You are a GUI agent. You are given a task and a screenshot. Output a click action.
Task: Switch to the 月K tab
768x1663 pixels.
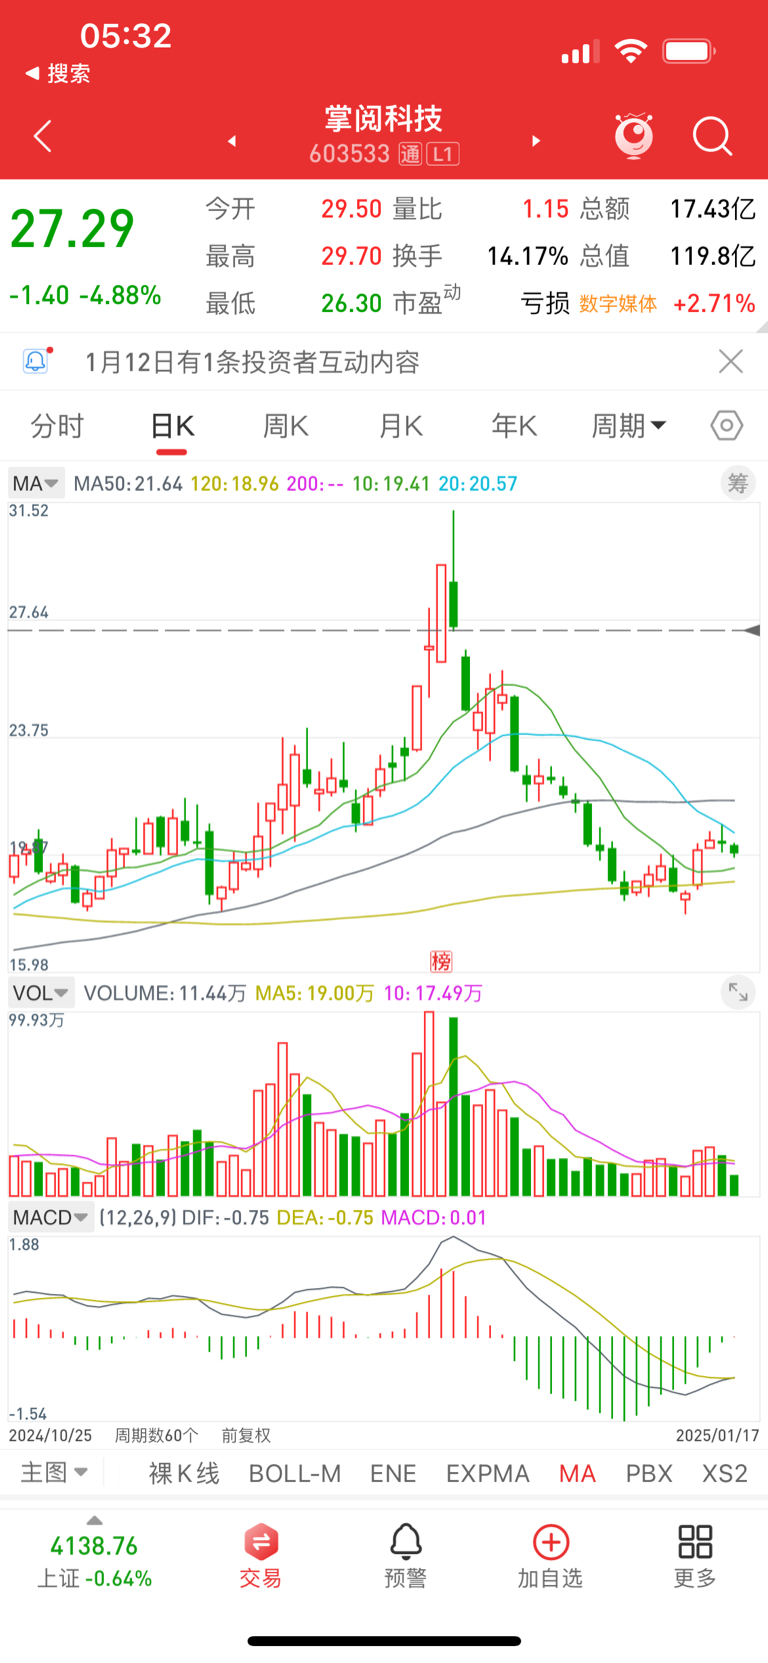[x=401, y=426]
